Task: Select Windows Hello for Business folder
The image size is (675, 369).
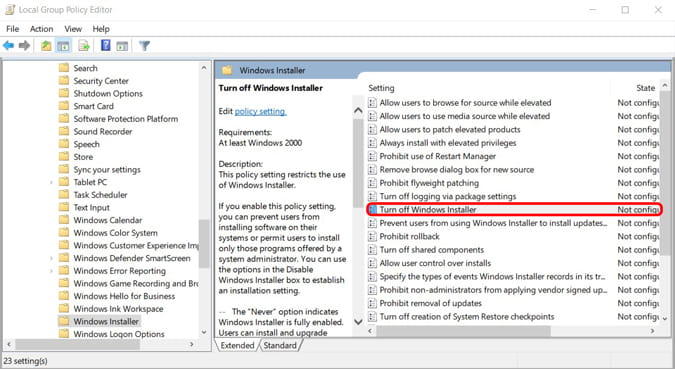Action: click(124, 296)
